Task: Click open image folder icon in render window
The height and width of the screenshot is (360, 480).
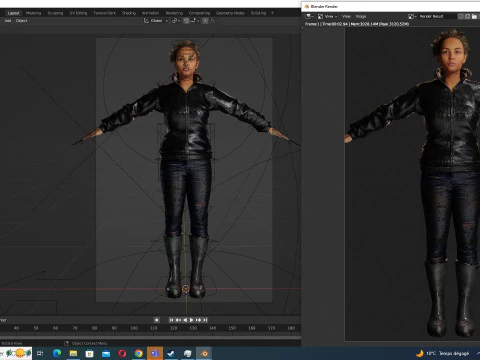Action: [x=474, y=16]
